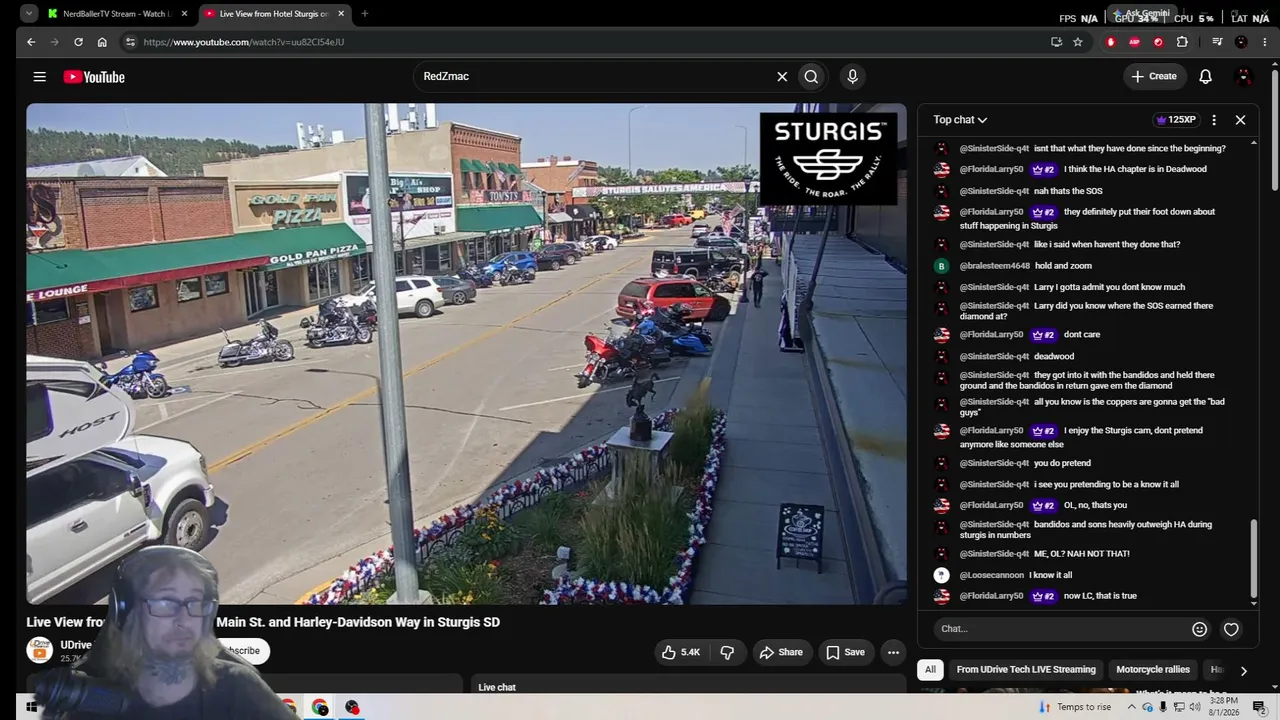Send a heart reaction in chat

point(1231,629)
